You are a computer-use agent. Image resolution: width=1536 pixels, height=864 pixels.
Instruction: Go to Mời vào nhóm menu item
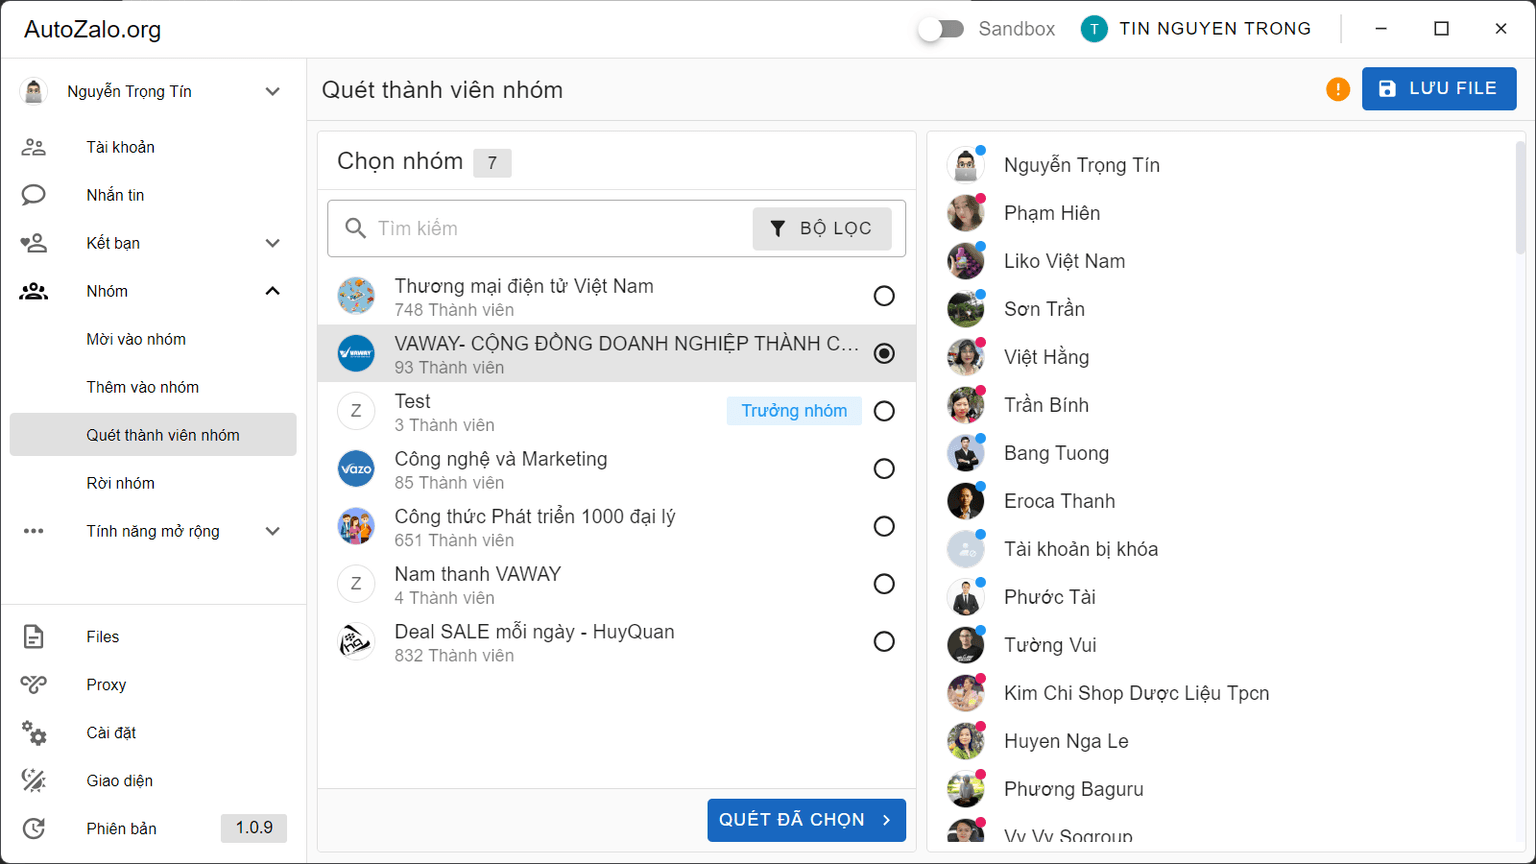(136, 339)
